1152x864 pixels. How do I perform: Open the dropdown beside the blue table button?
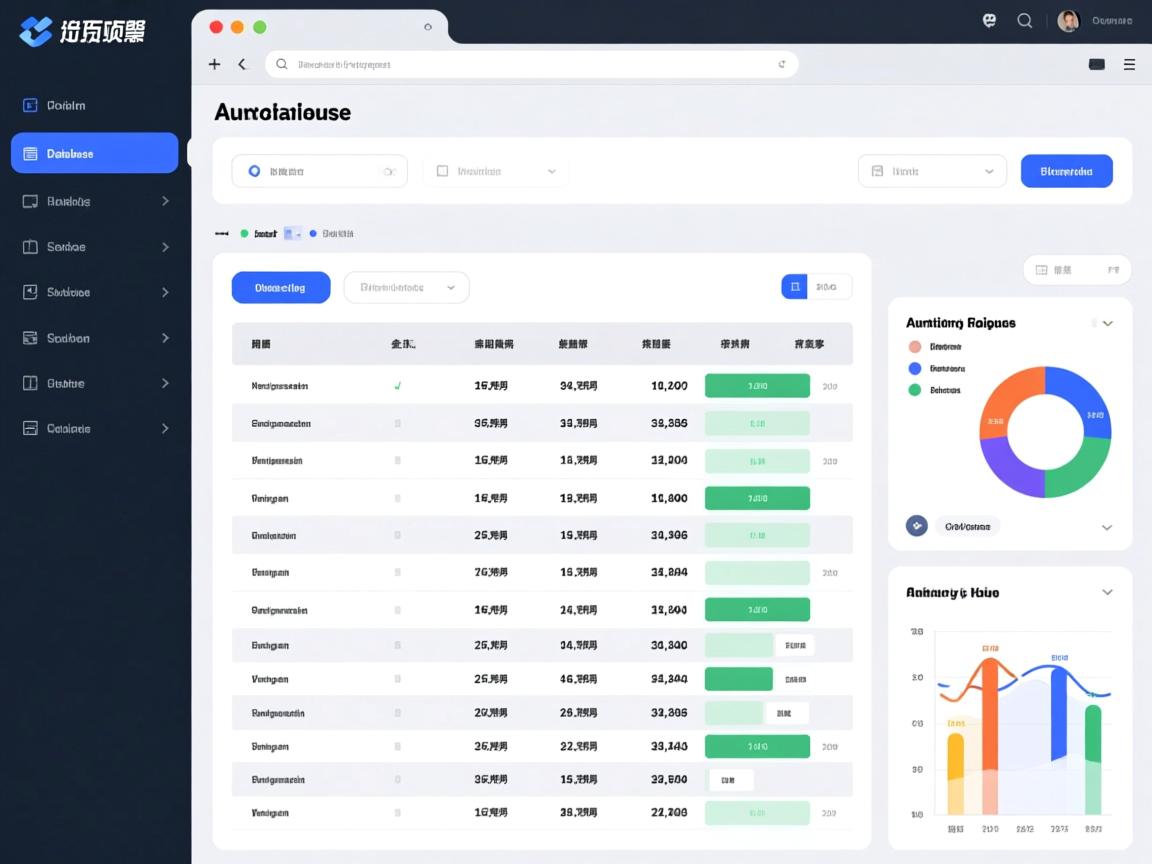tap(406, 287)
